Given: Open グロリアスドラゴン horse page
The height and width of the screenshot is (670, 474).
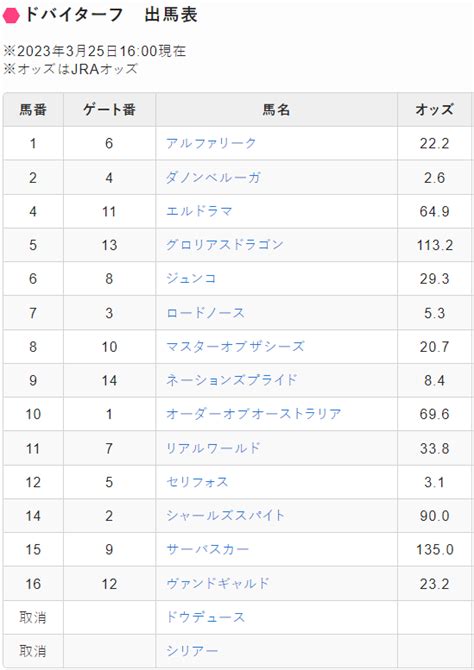Looking at the screenshot, I should (x=225, y=245).
